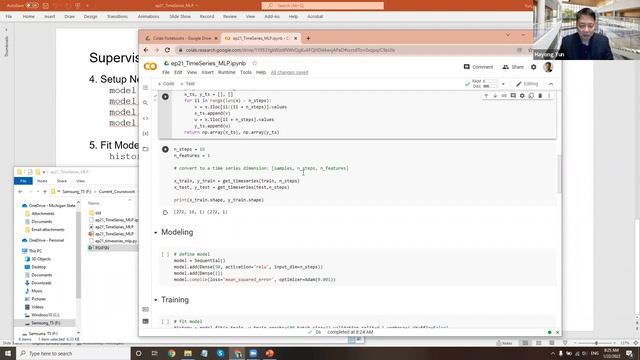Open Explorer address path dropdown before Samsung_T5
The width and height of the screenshot is (640, 360).
click(59, 191)
